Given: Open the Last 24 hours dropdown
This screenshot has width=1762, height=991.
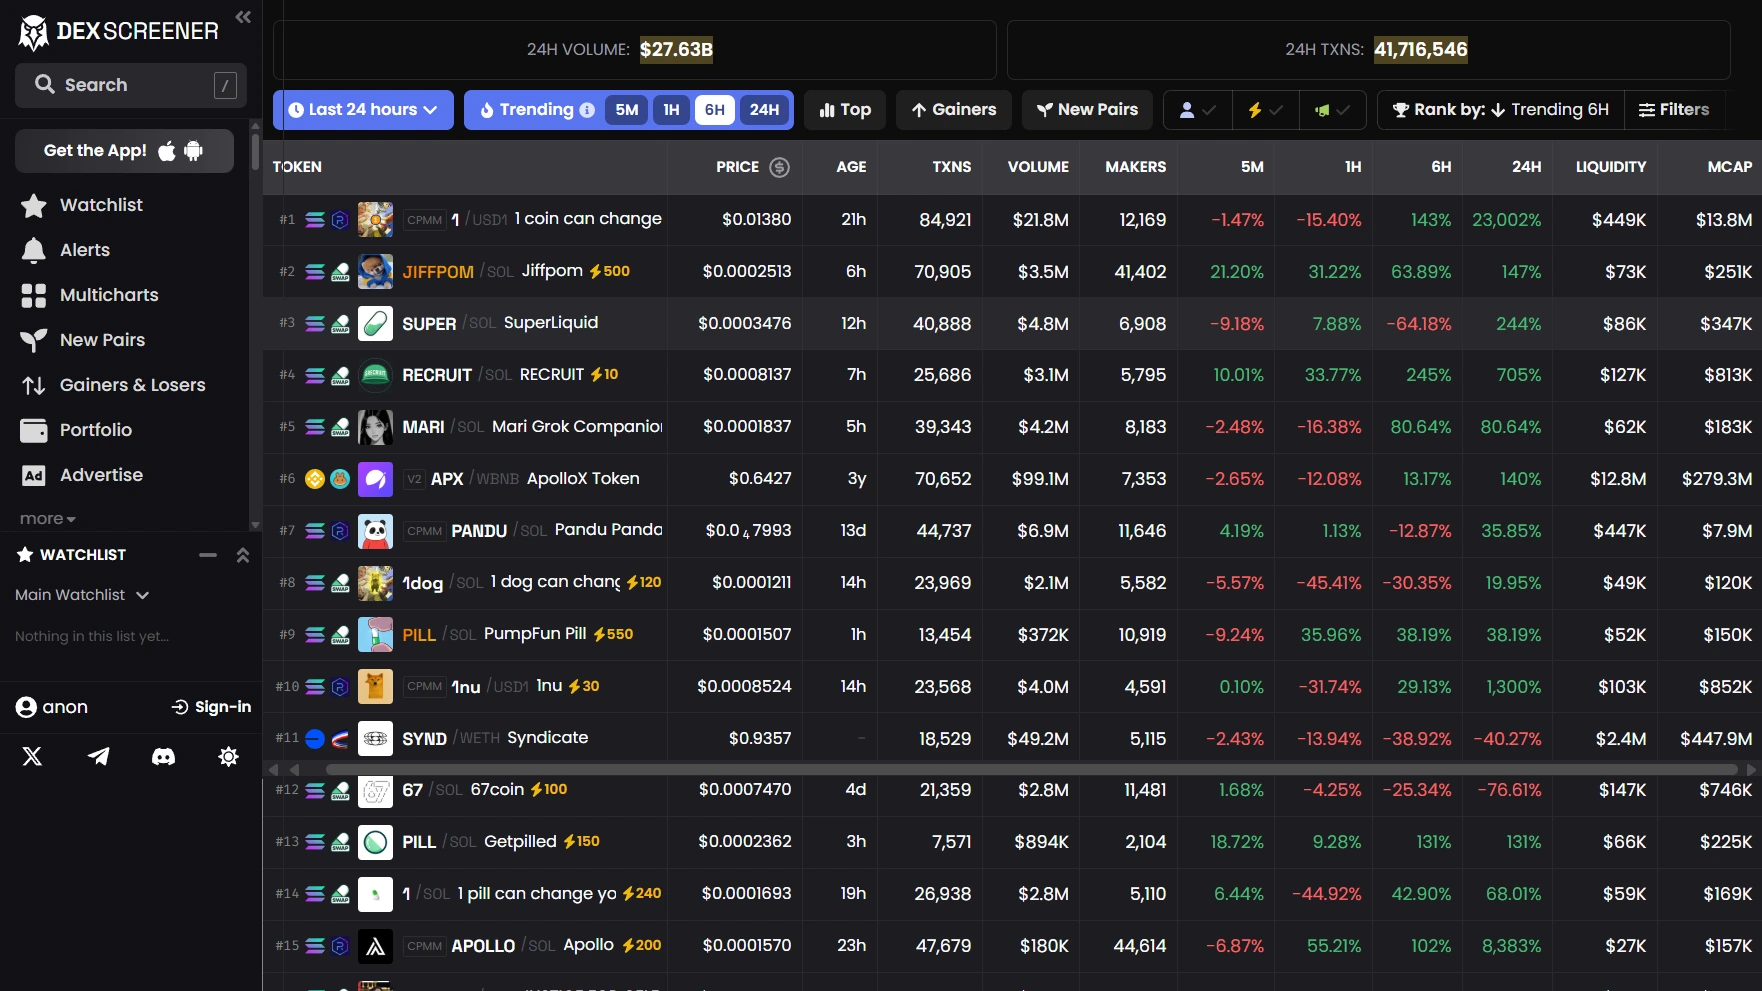Looking at the screenshot, I should (363, 110).
